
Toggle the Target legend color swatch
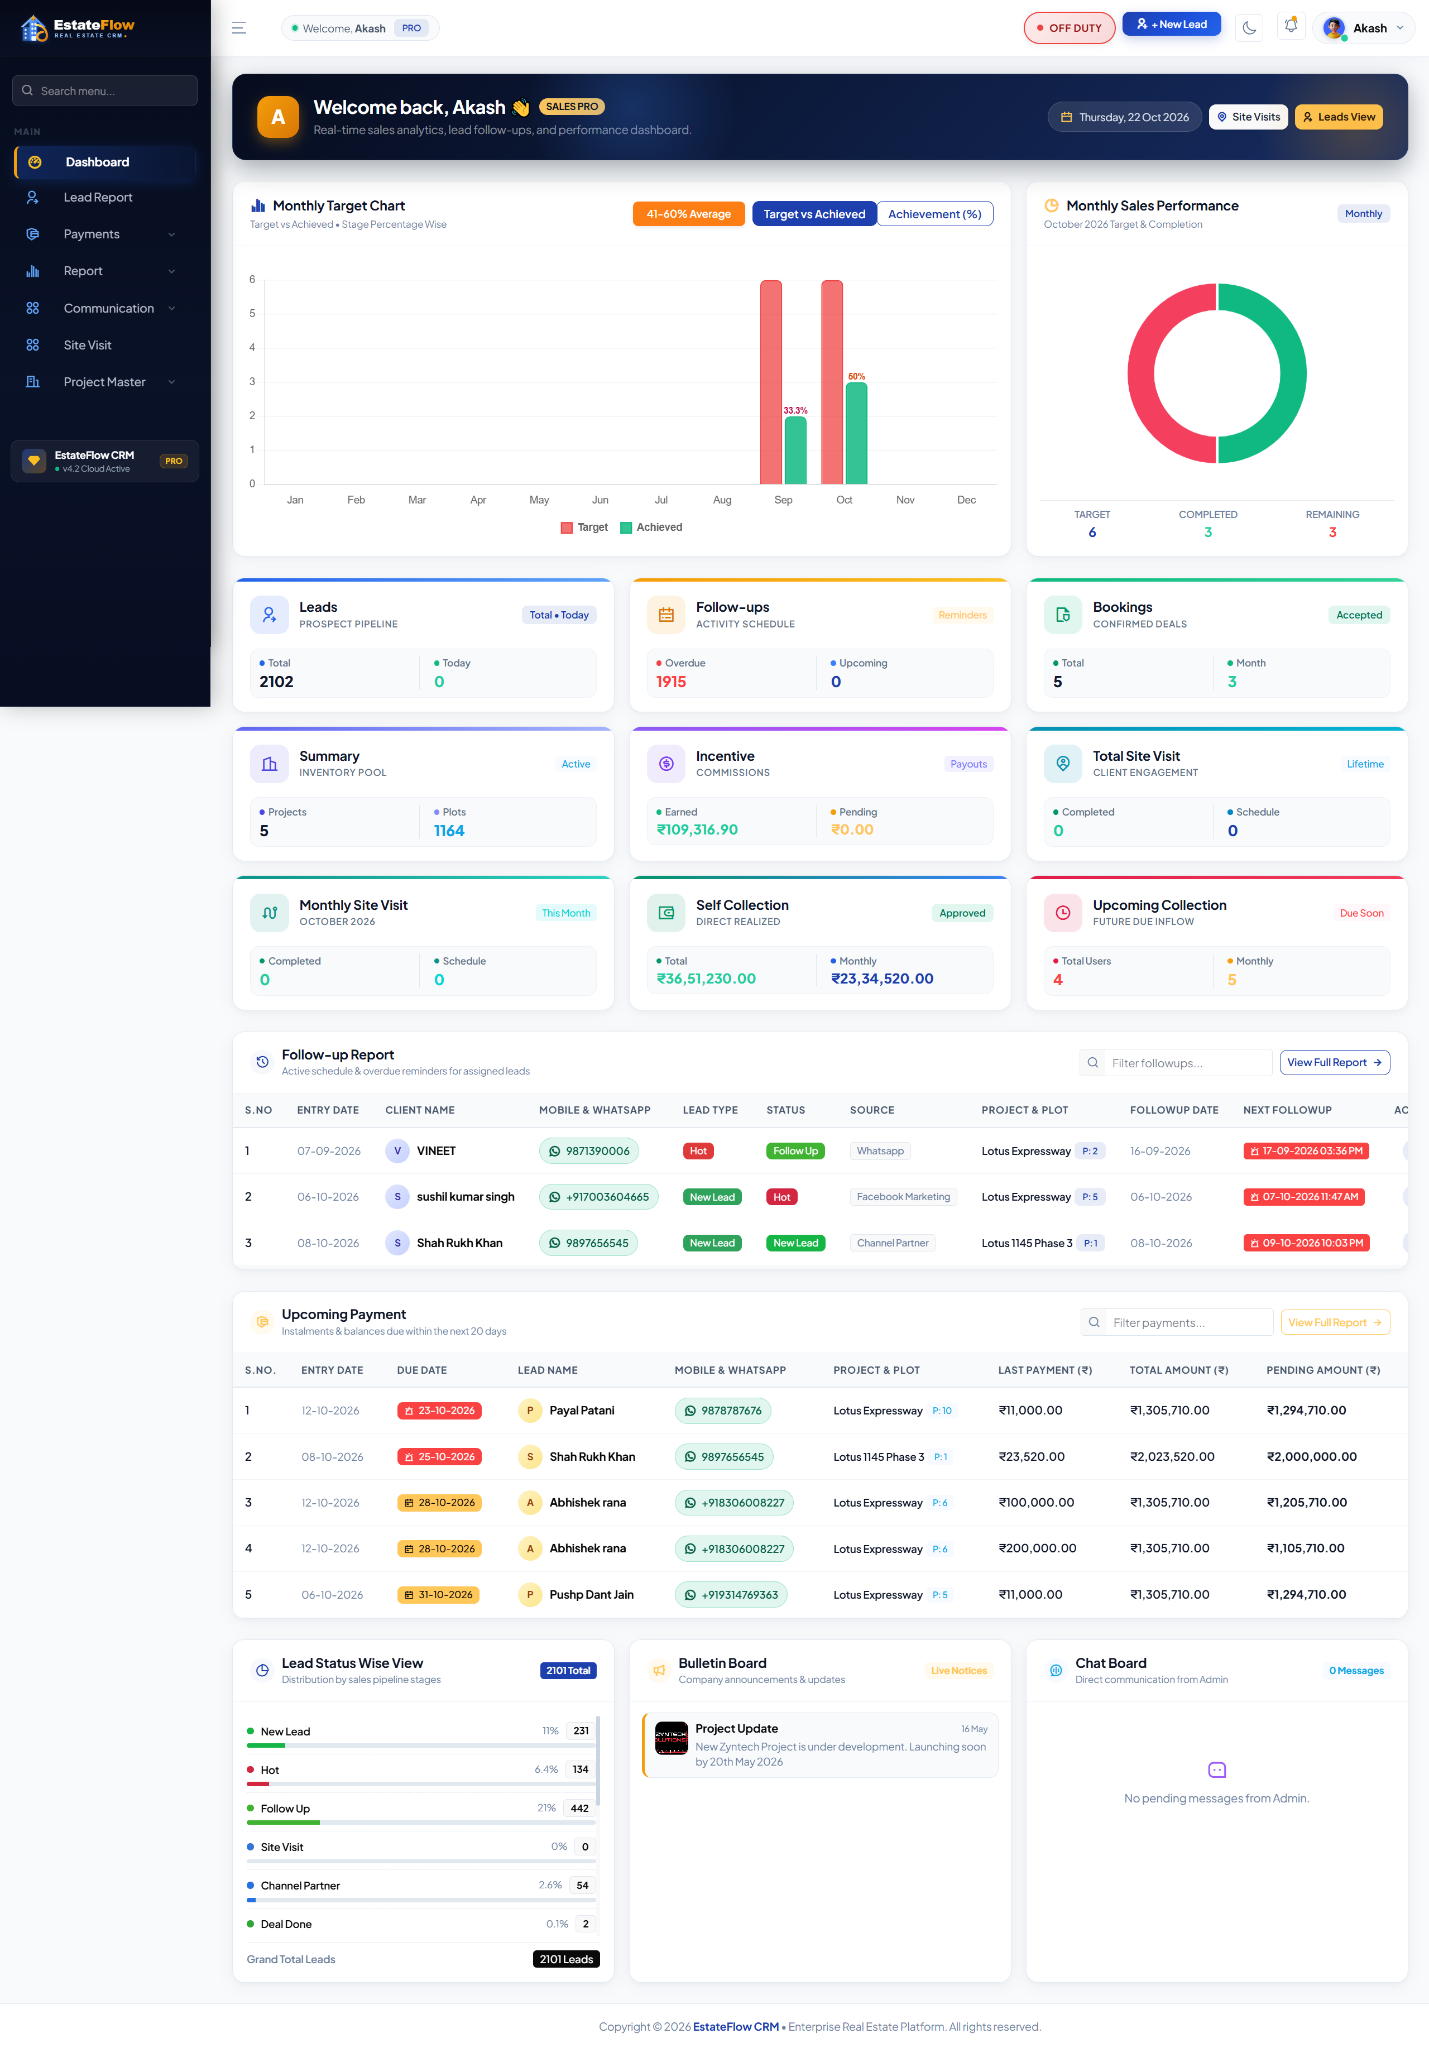(x=567, y=528)
